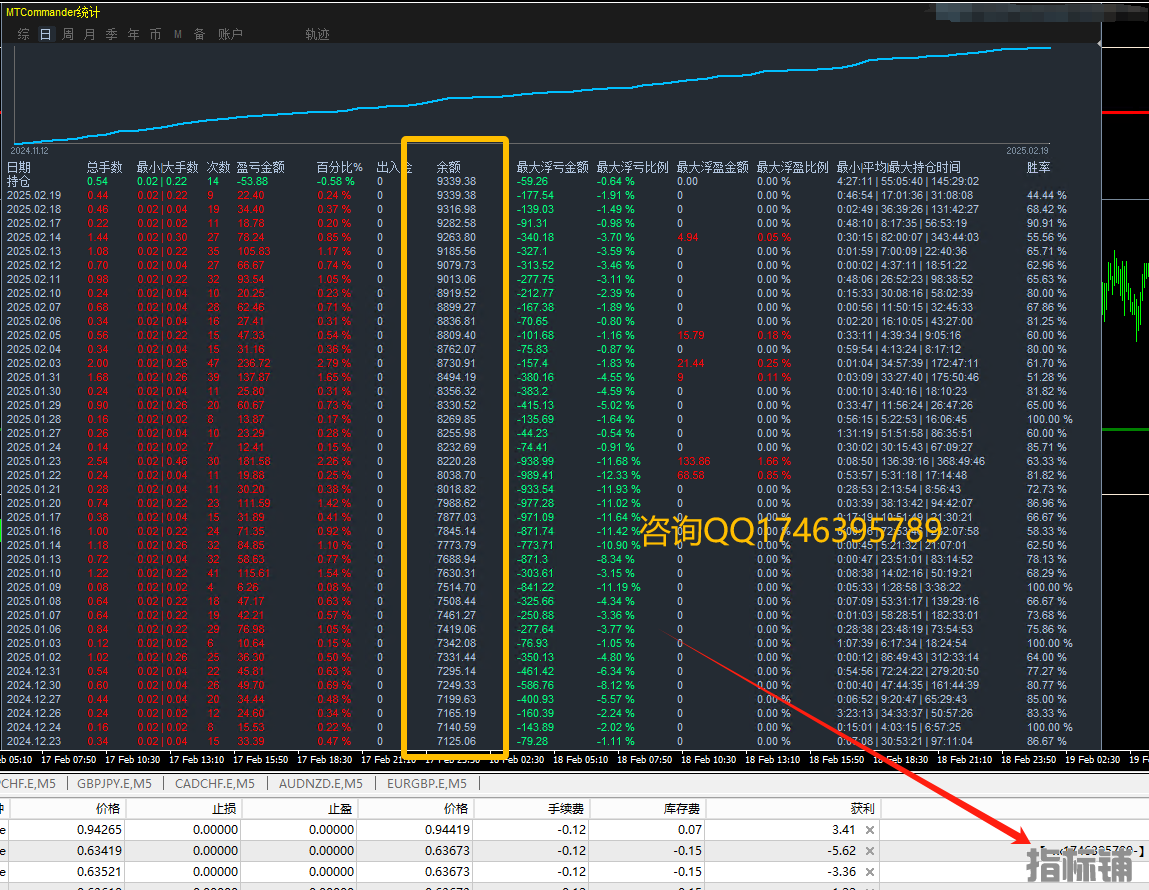Switch to the CADCHF.E,M5 chart tab
This screenshot has width=1149, height=890.
tap(215, 784)
